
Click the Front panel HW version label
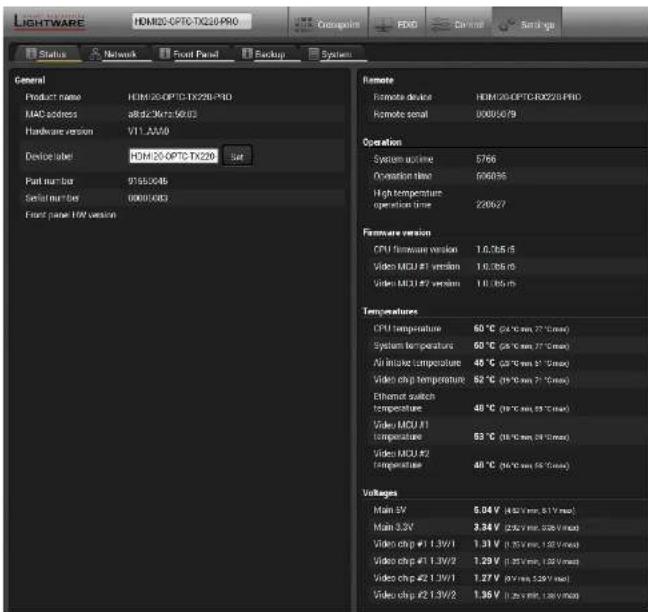(71, 215)
